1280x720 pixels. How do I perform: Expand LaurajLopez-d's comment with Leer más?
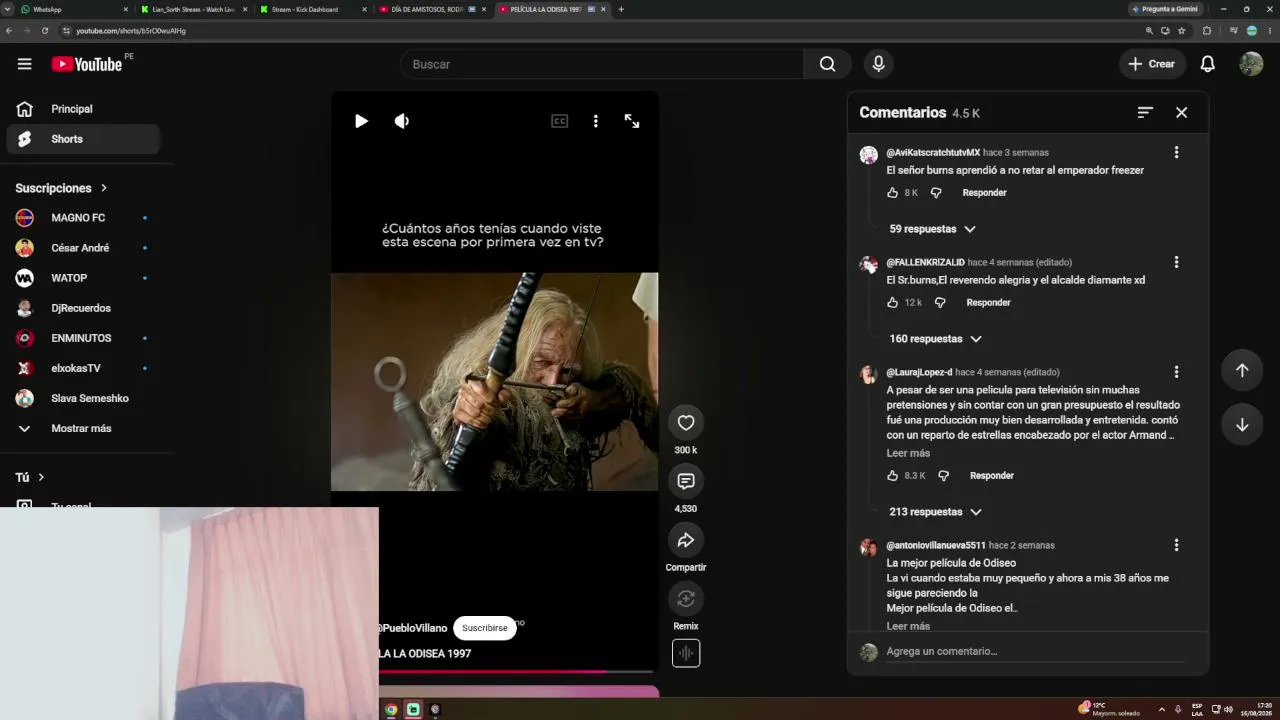(x=908, y=453)
